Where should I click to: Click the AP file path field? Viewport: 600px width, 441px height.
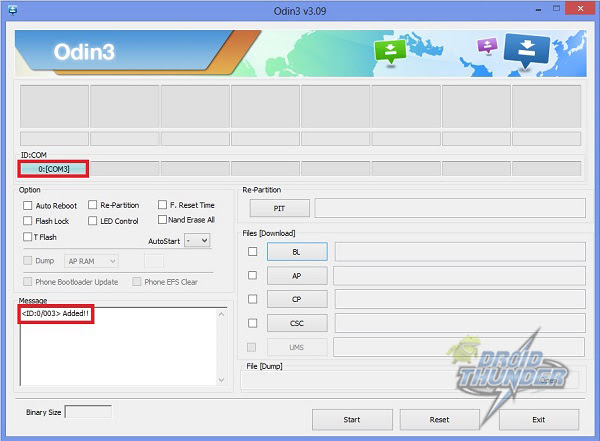pos(459,276)
